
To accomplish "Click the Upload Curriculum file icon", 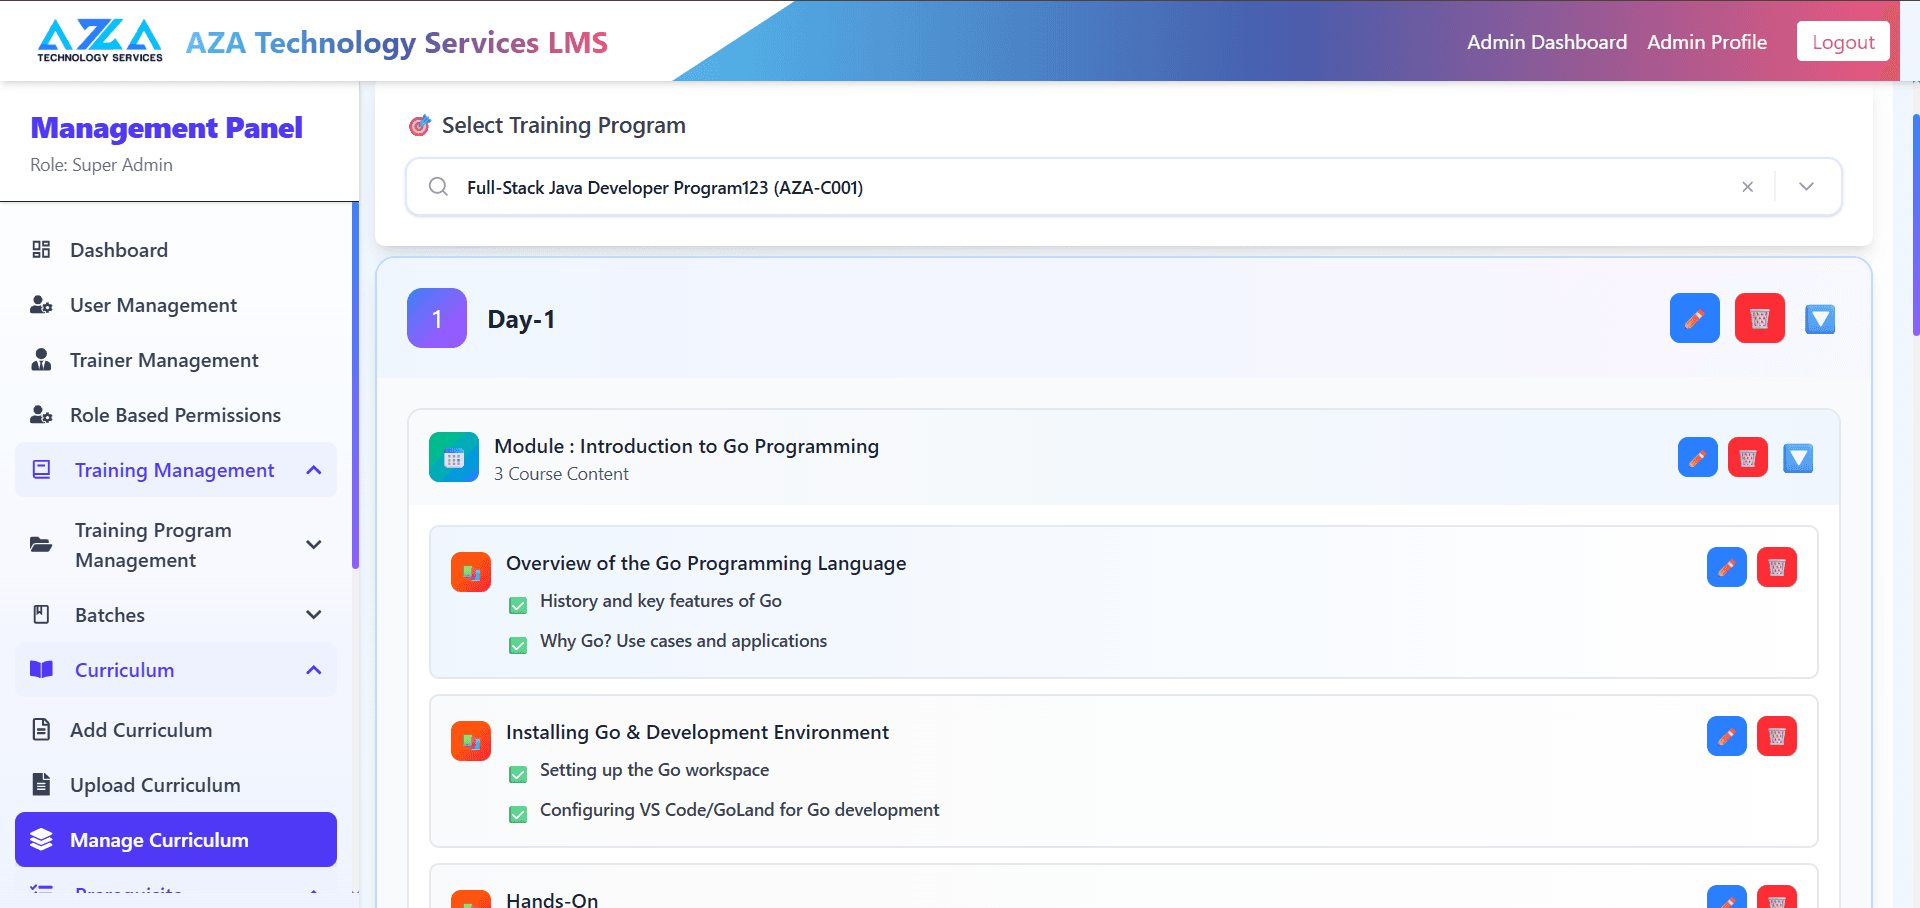I will 41,785.
